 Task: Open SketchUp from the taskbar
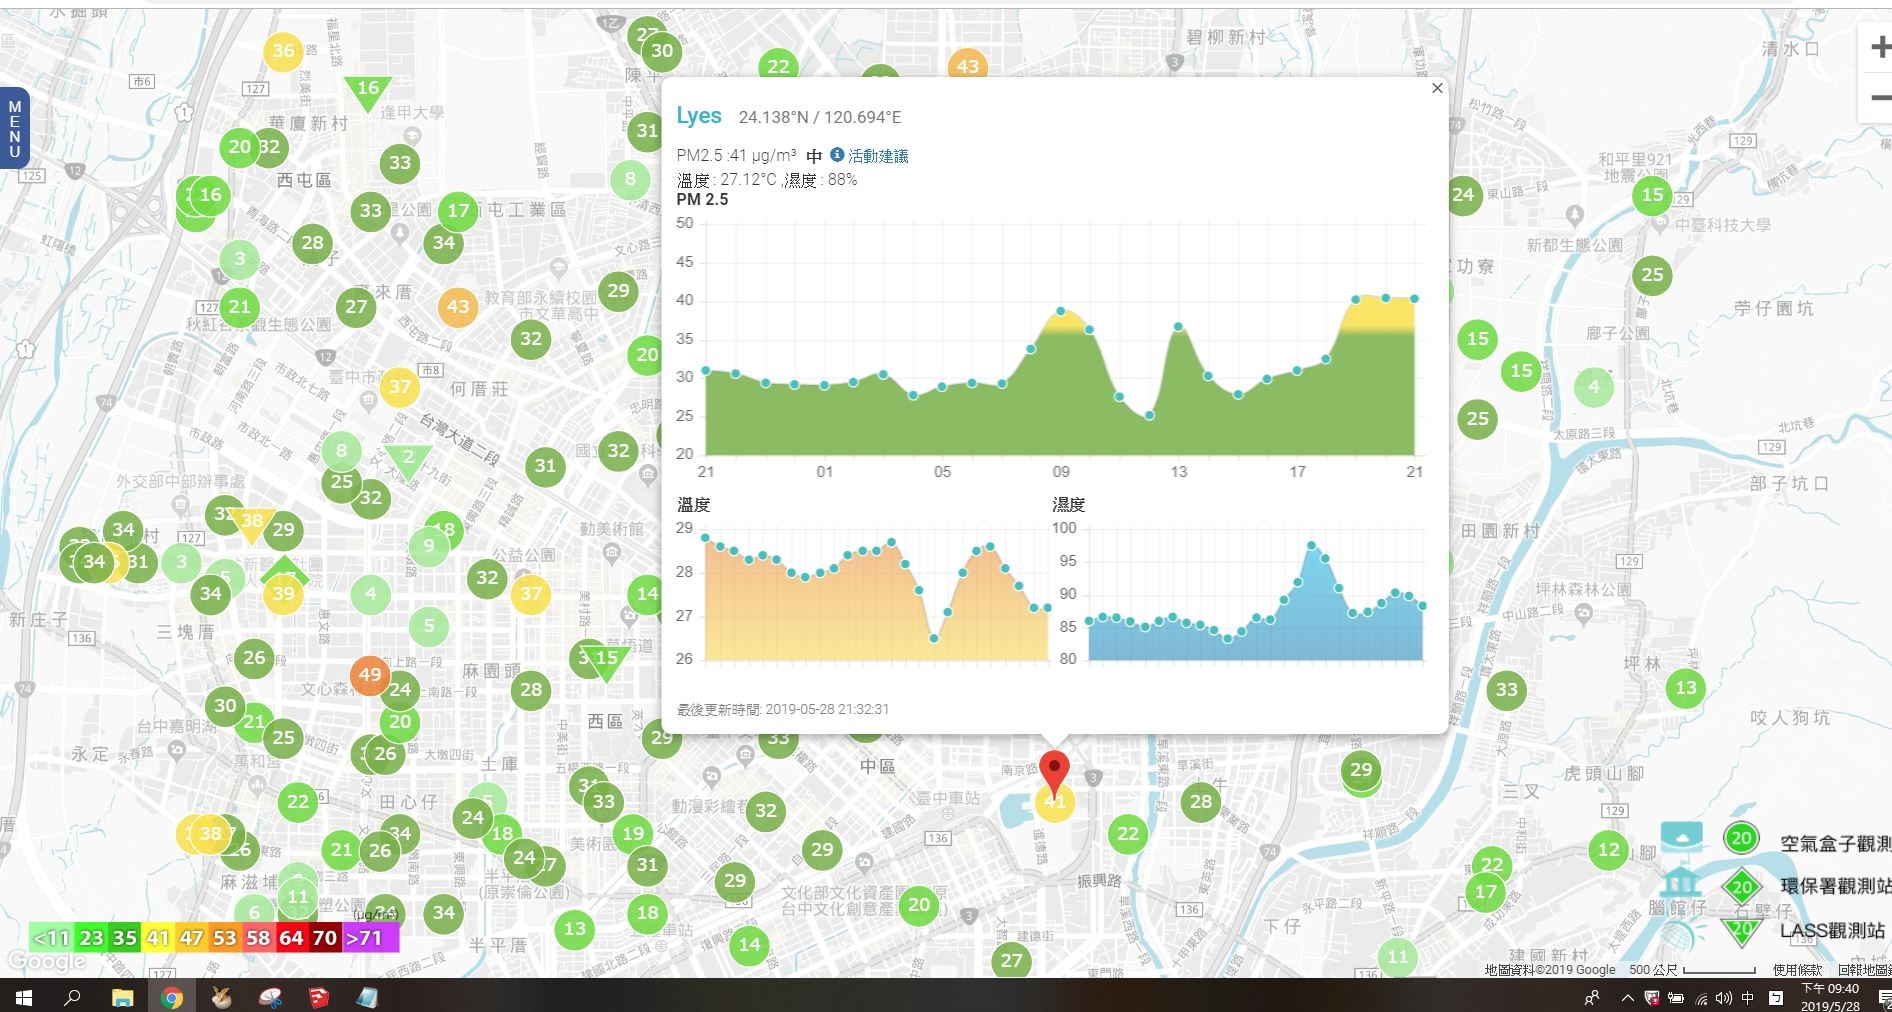(x=318, y=997)
